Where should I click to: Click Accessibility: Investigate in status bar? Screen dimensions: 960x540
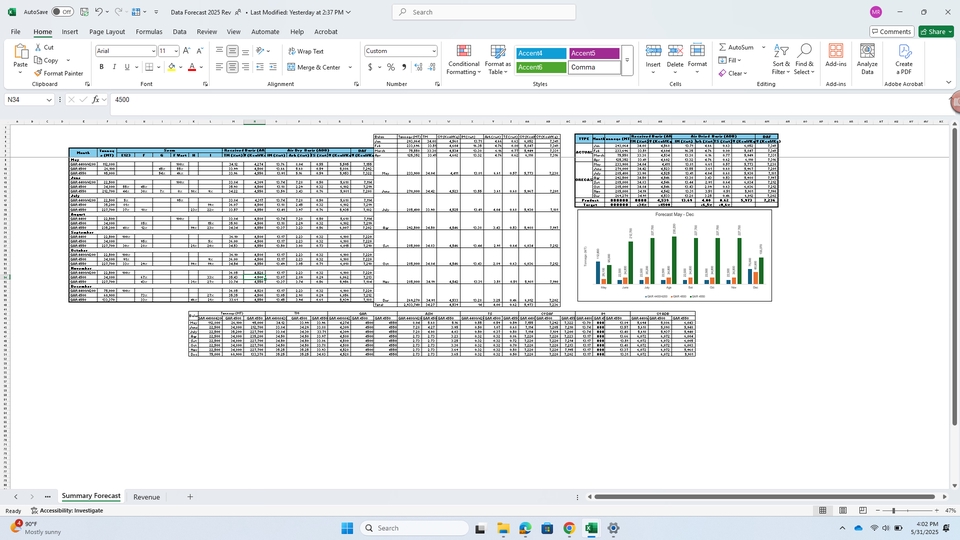[x=67, y=511]
